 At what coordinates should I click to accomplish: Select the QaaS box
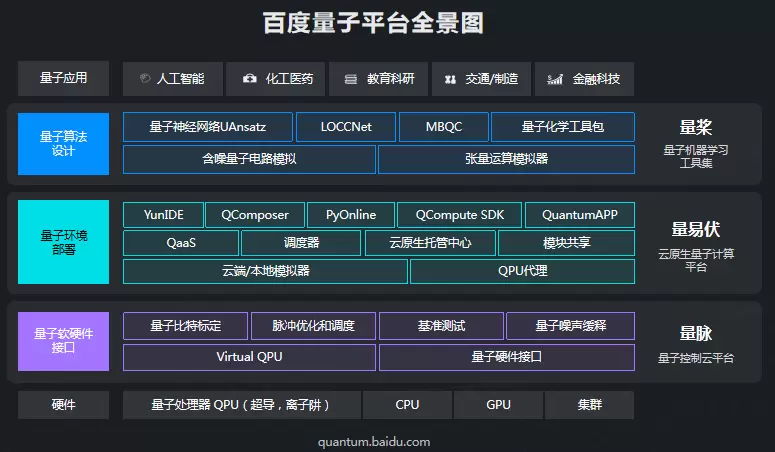pos(181,243)
